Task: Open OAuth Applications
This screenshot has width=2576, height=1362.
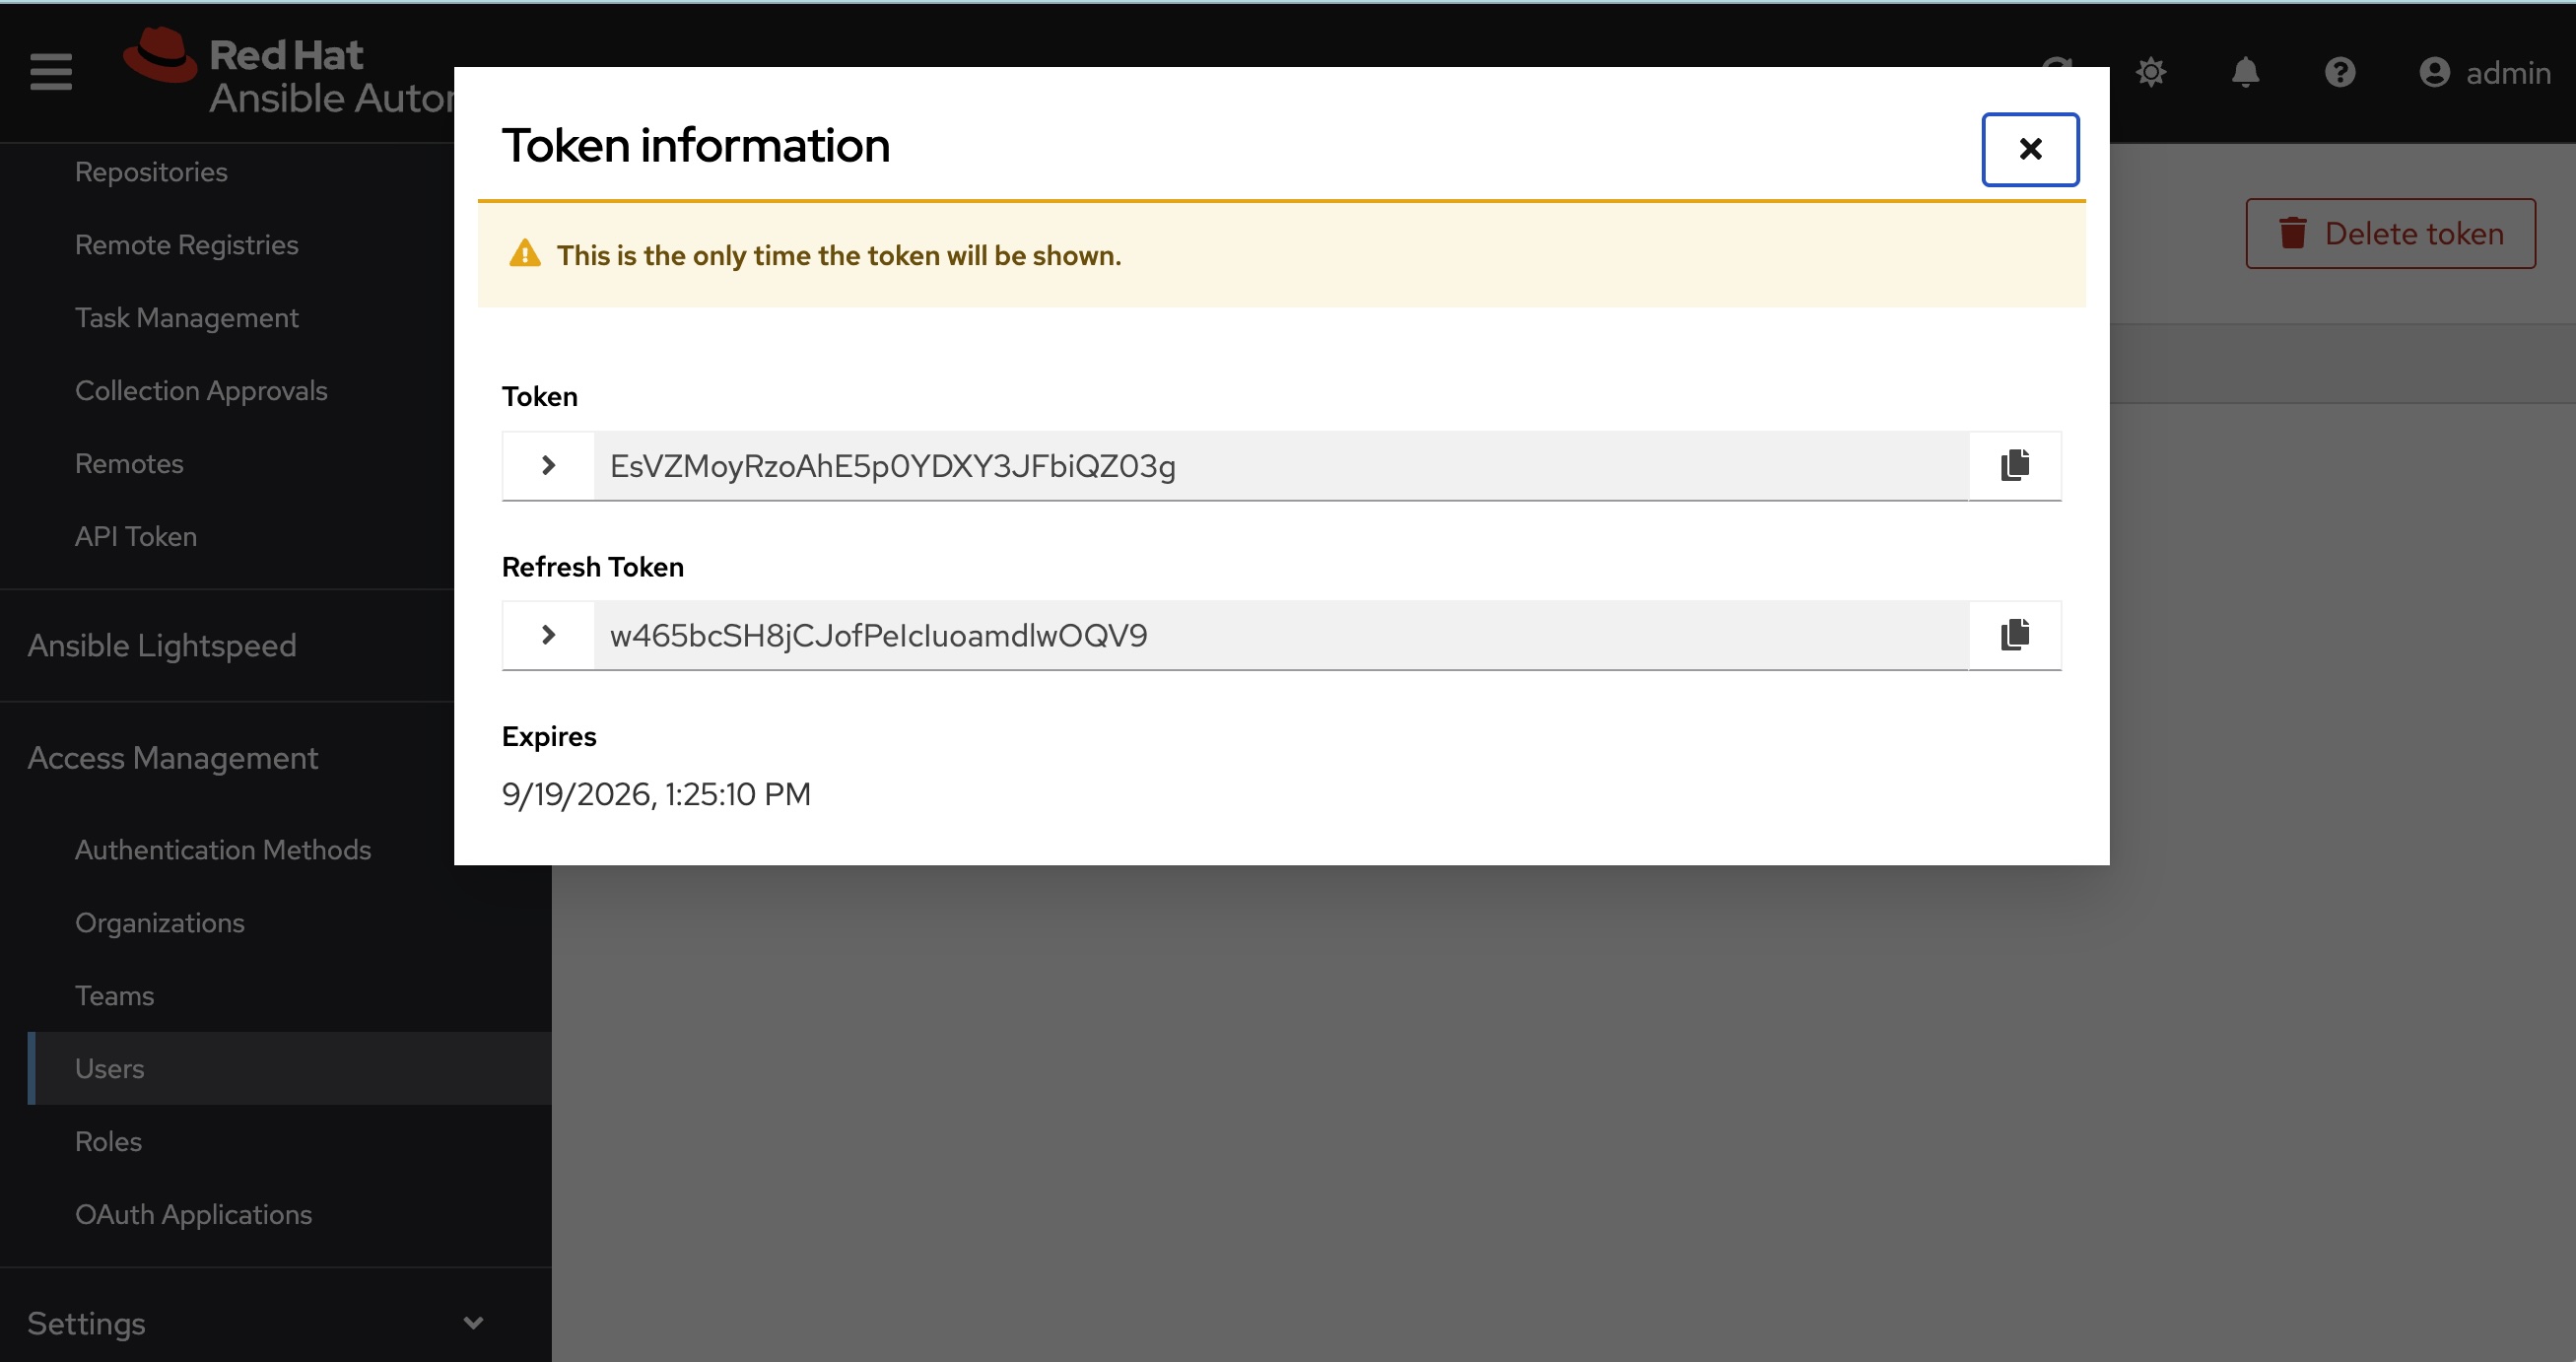Action: pos(194,1215)
